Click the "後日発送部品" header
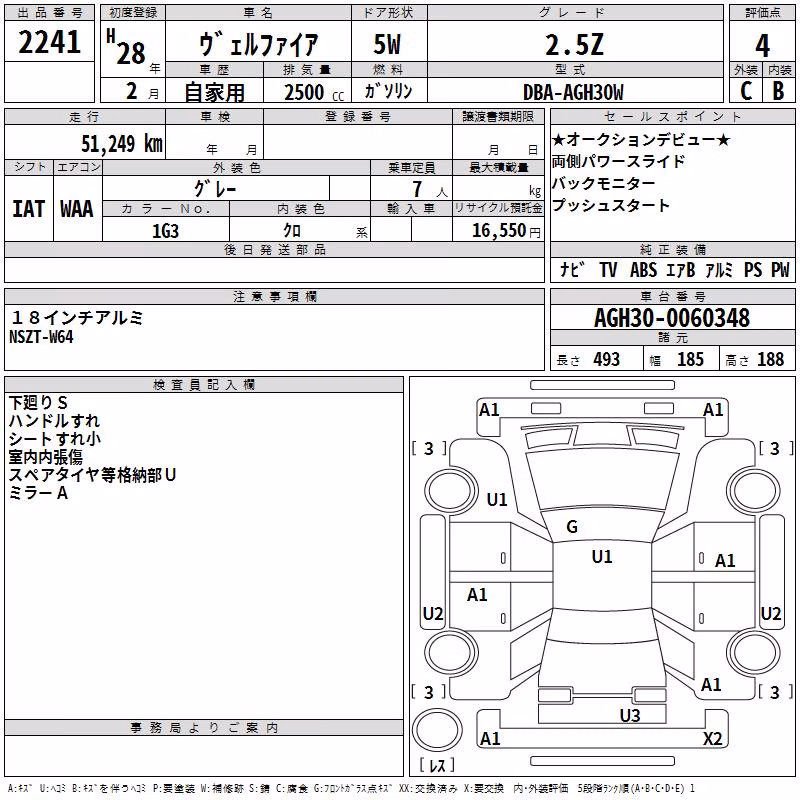The image size is (800, 800). pyautogui.click(x=275, y=249)
